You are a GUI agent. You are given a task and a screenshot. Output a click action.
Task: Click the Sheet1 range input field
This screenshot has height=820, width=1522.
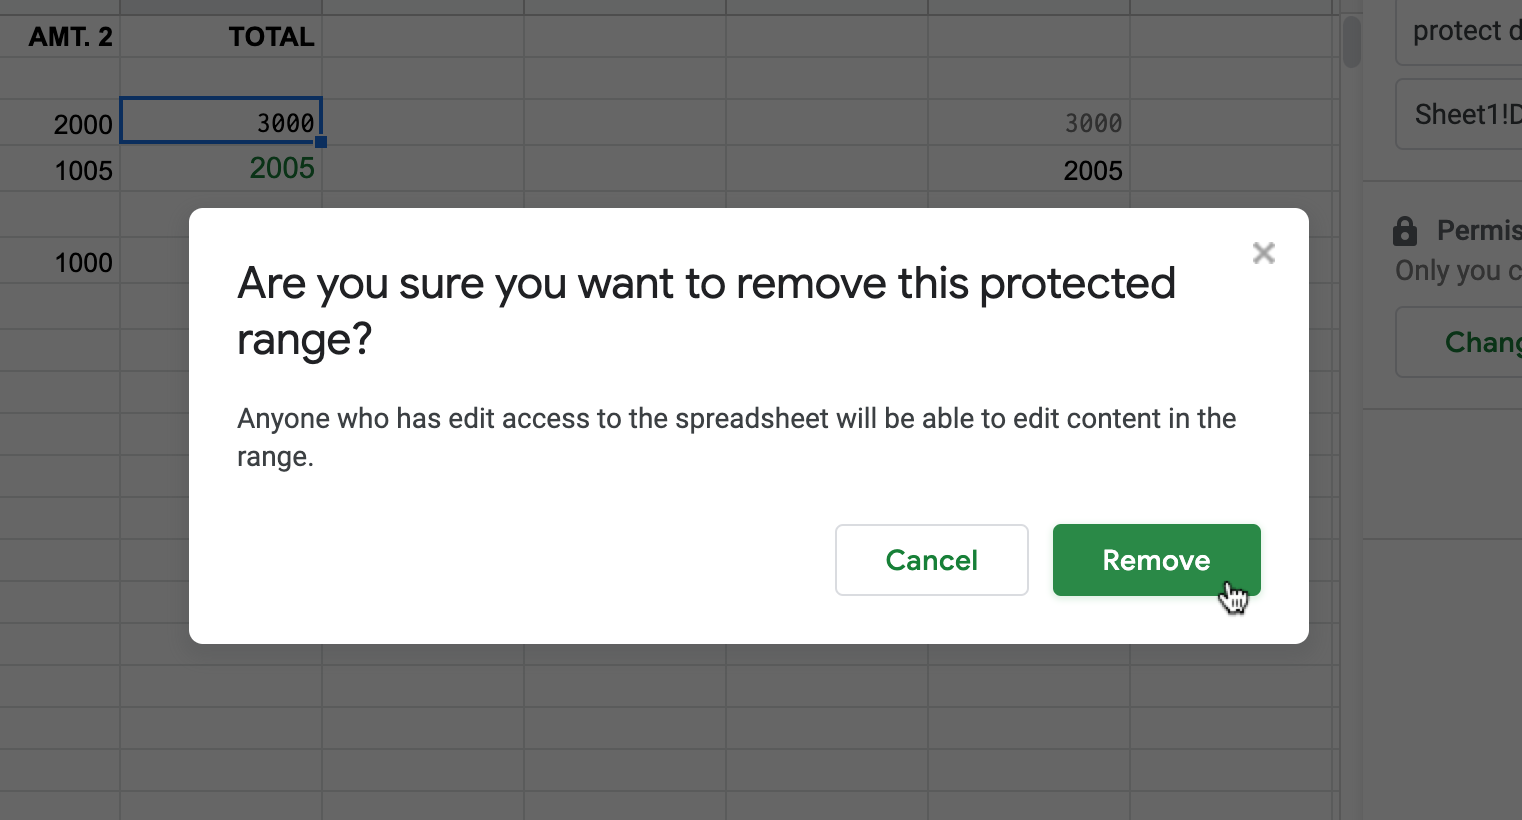[x=1460, y=114]
